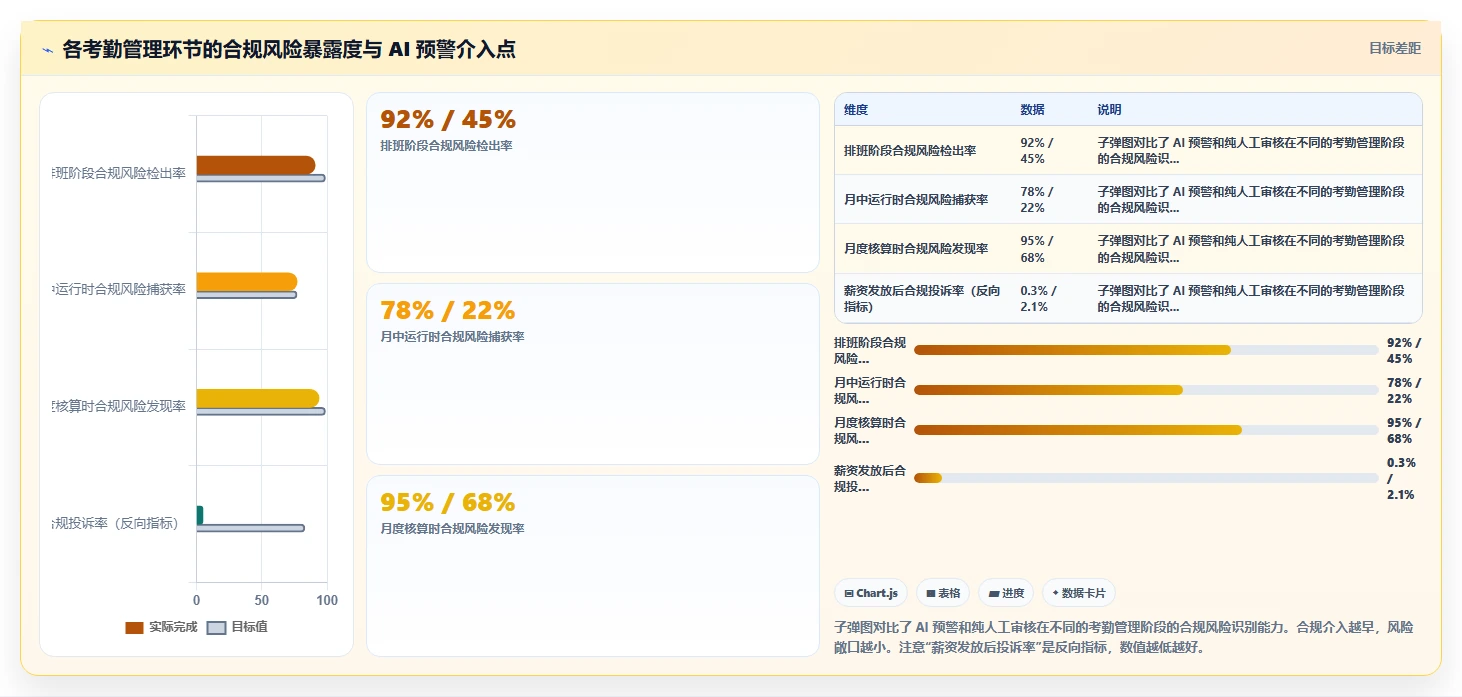Click the 排班阶段合规风险 progress bar
The image size is (1462, 697).
click(1146, 350)
